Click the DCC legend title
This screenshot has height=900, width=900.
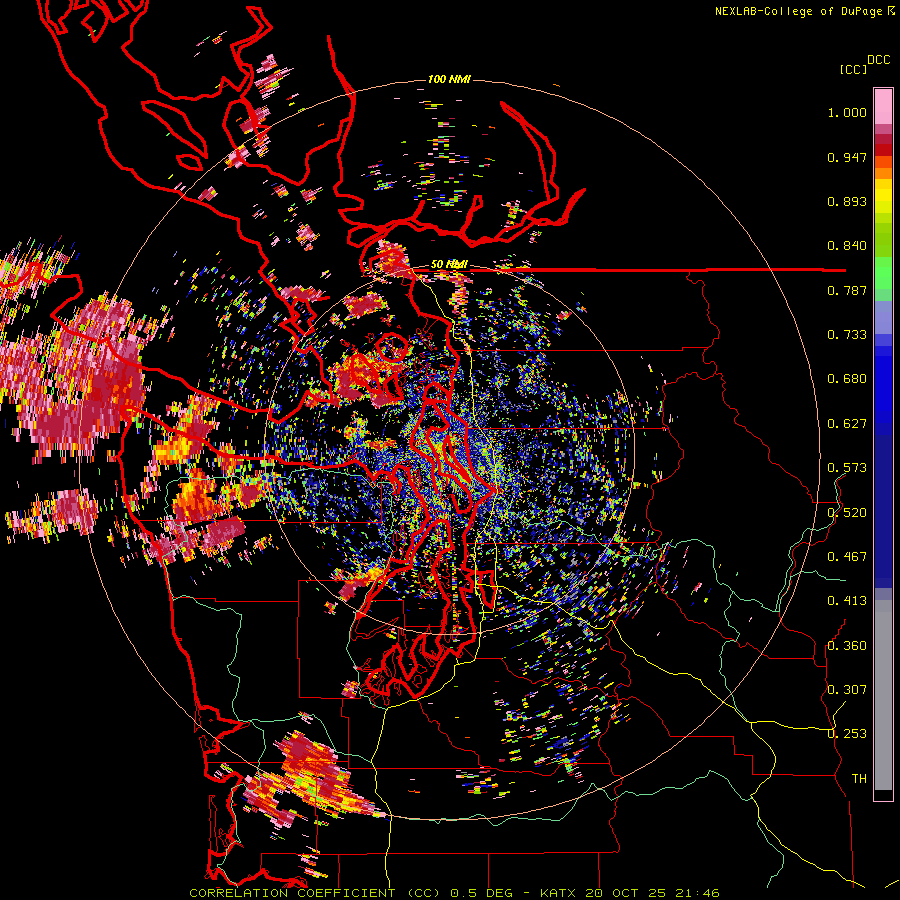pos(878,60)
